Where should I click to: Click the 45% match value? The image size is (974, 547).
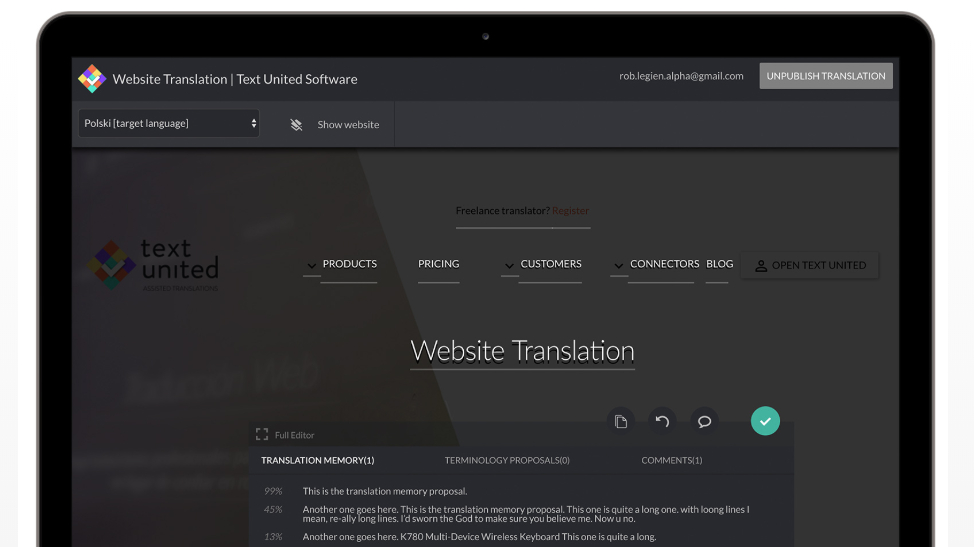(273, 510)
